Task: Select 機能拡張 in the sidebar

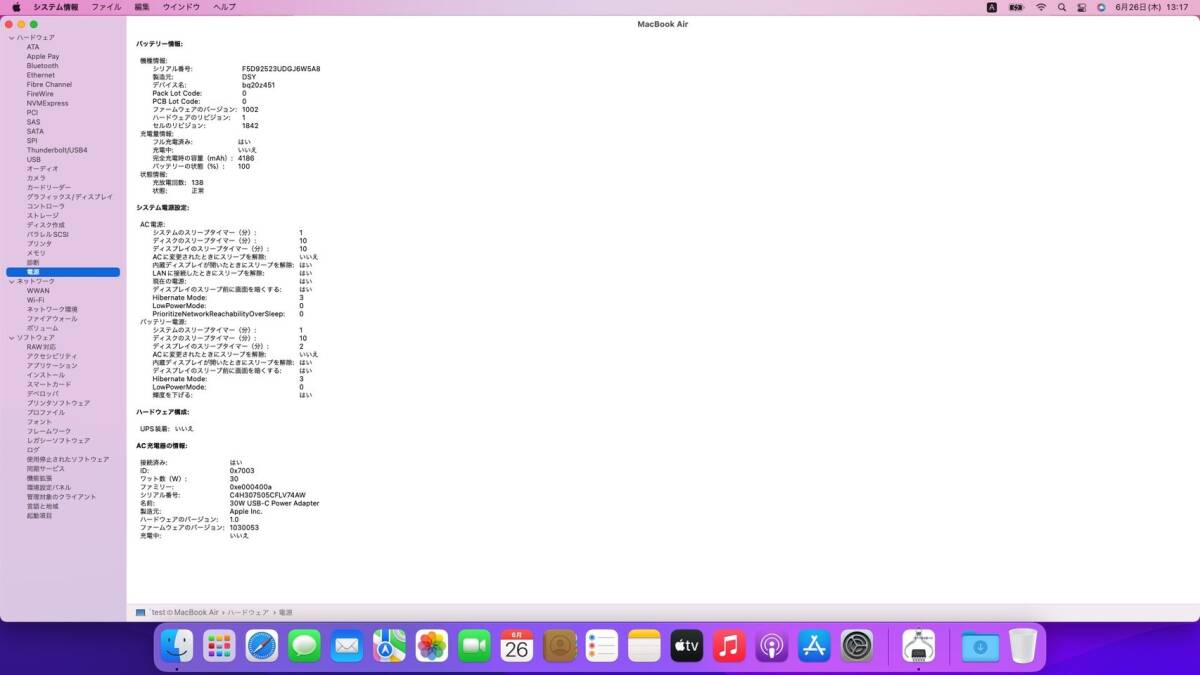Action: click(x=40, y=478)
